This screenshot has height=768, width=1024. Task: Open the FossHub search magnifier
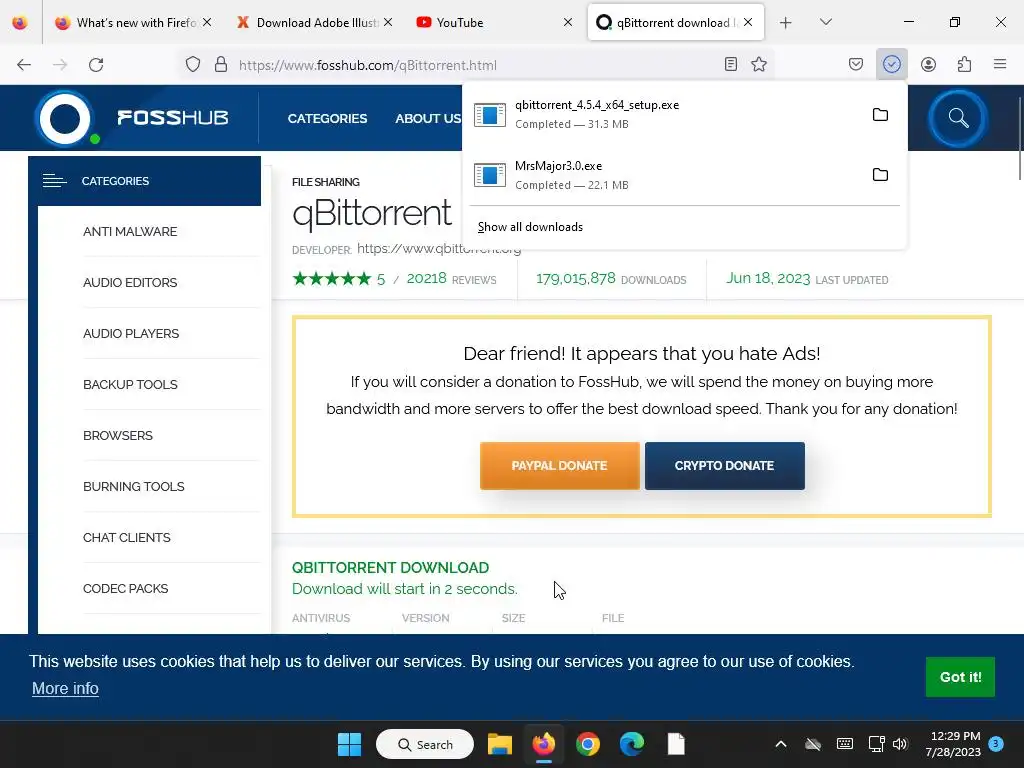coord(958,118)
